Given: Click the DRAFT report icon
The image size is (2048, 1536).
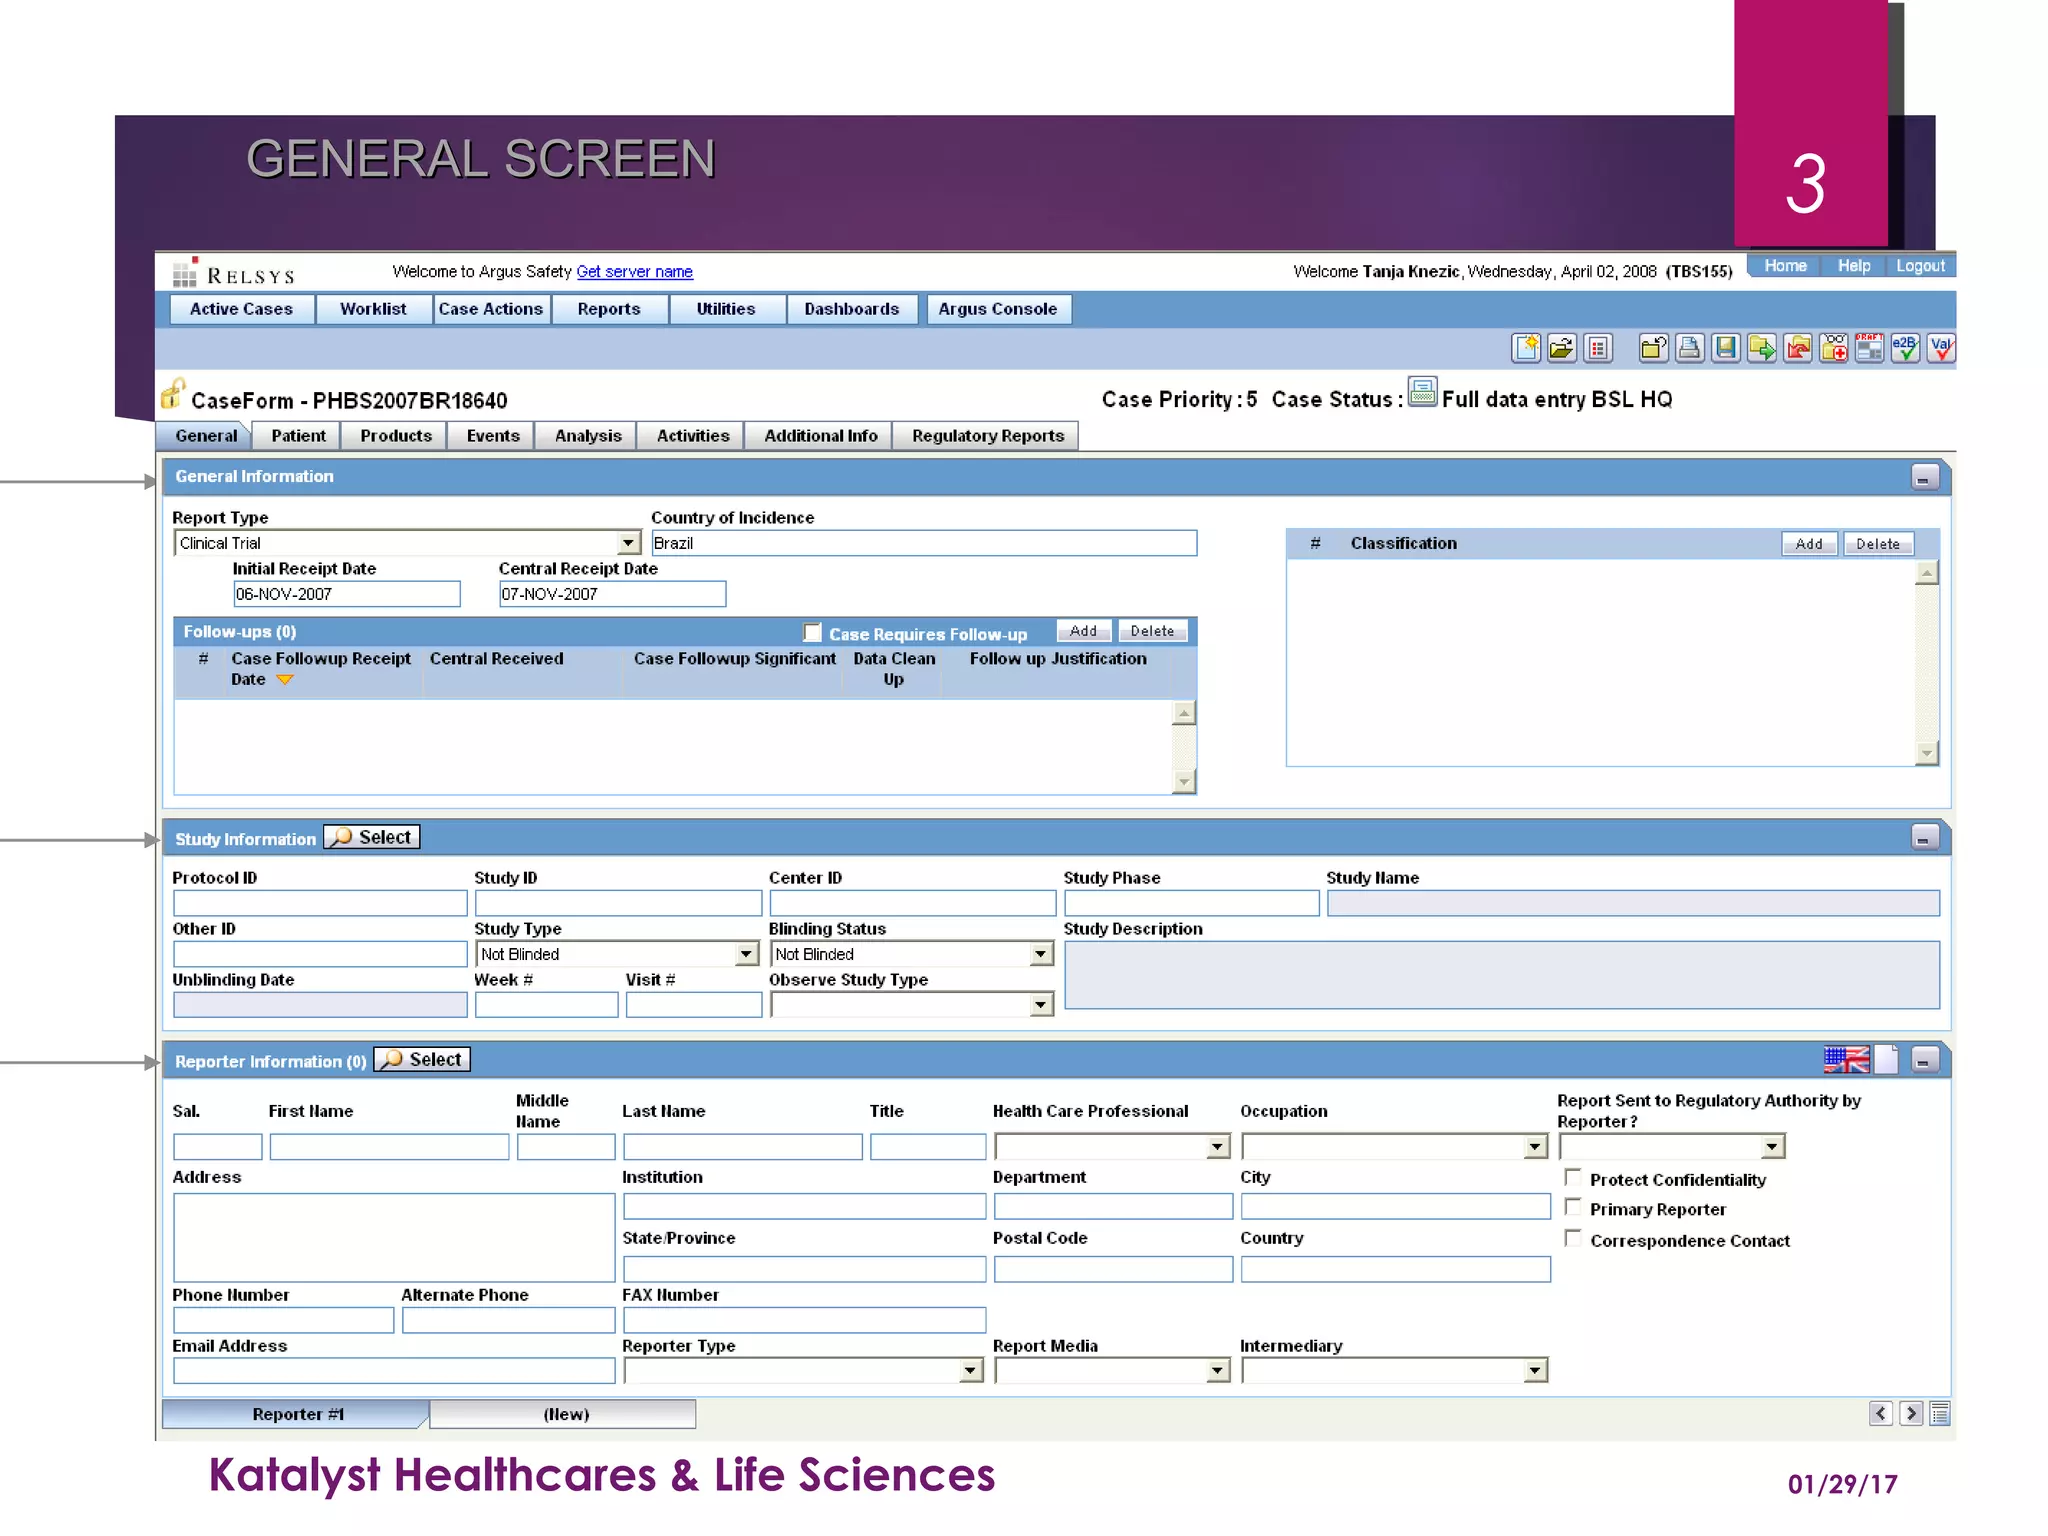Looking at the screenshot, I should (1869, 348).
